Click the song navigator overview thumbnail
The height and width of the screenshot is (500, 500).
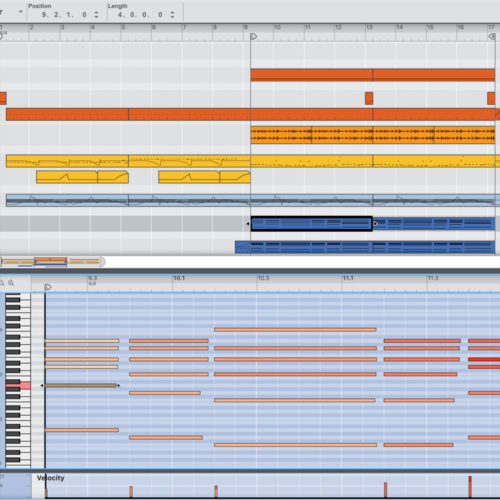pos(51,262)
